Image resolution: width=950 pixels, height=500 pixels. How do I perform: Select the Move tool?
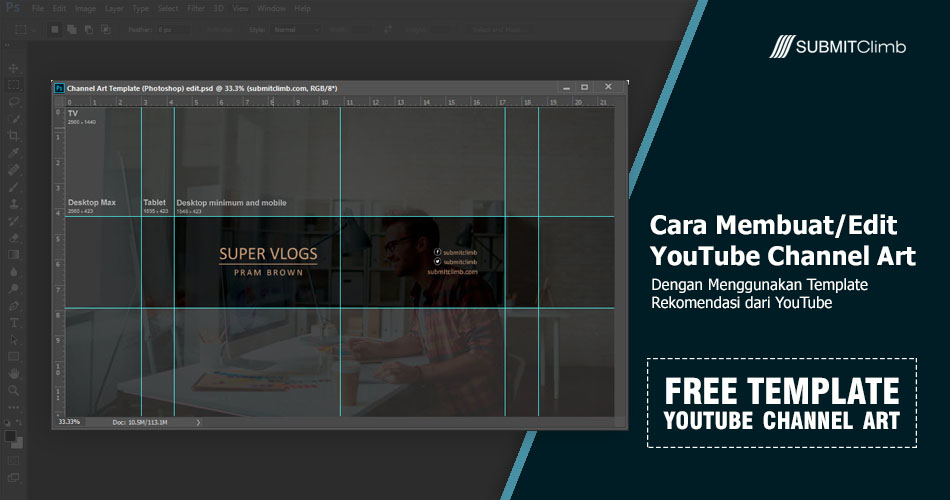tap(13, 68)
